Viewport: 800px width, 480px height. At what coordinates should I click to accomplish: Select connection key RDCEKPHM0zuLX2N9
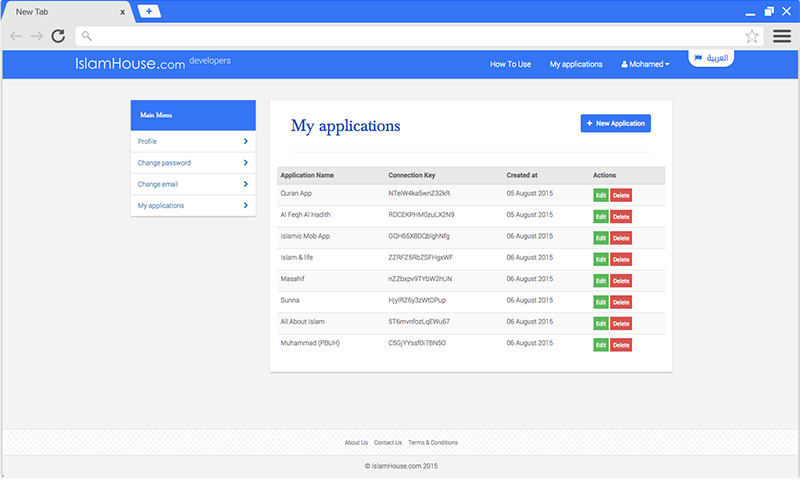(x=421, y=215)
